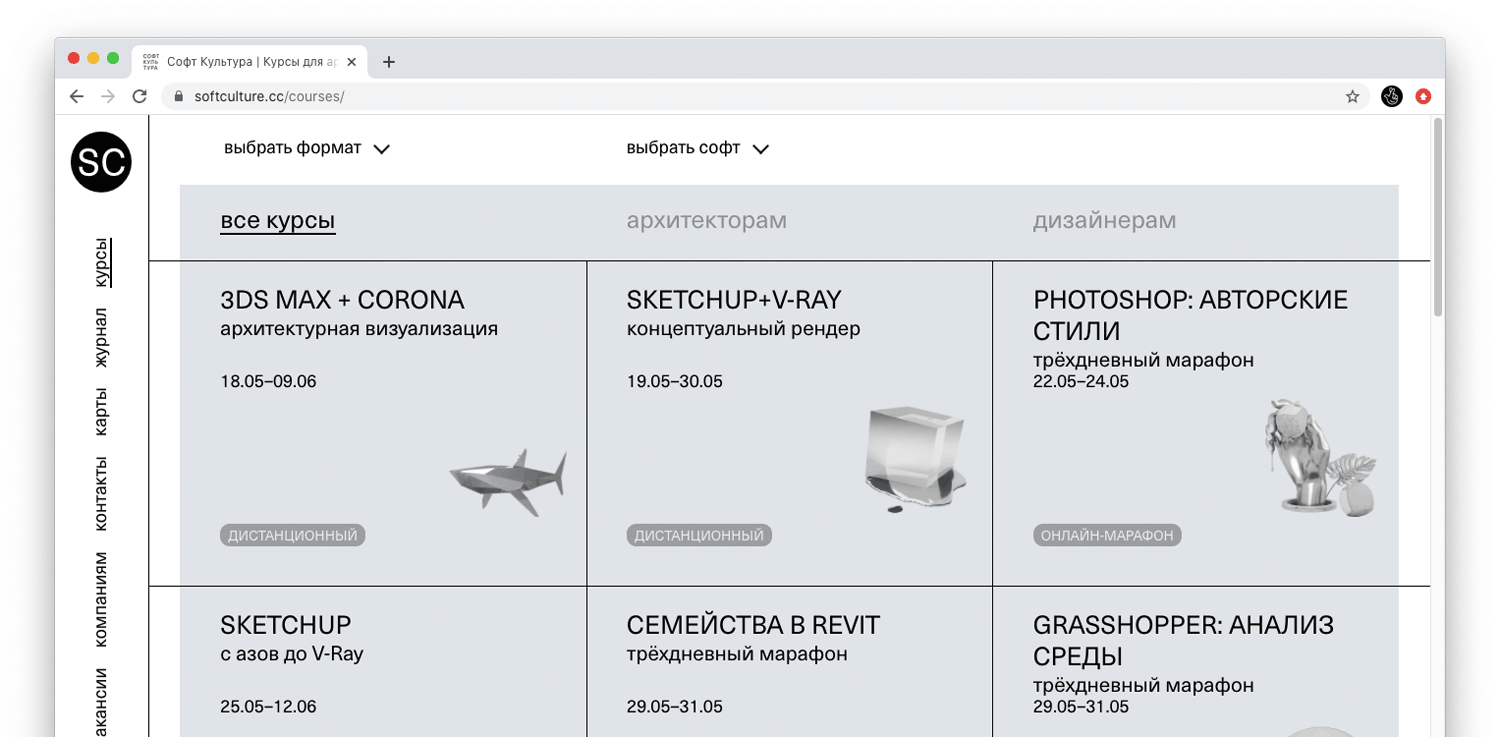The height and width of the screenshot is (737, 1500).
Task: Click трёхдневный марафон under СЕМЕЙСТВА В REVIT
Action: point(737,655)
